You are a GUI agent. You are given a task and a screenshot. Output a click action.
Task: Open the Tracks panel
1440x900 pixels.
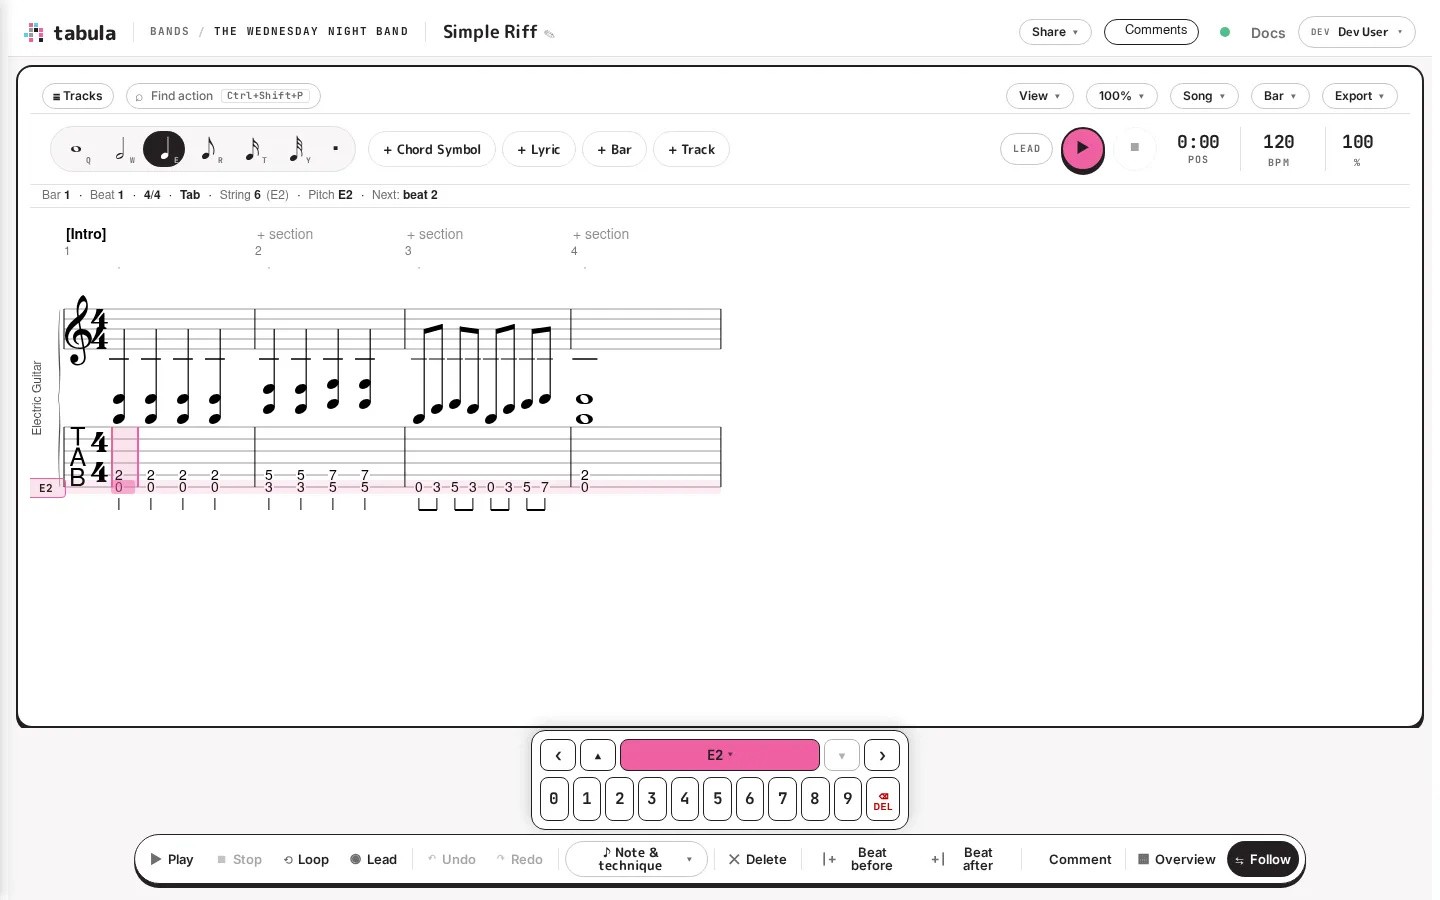tap(78, 96)
